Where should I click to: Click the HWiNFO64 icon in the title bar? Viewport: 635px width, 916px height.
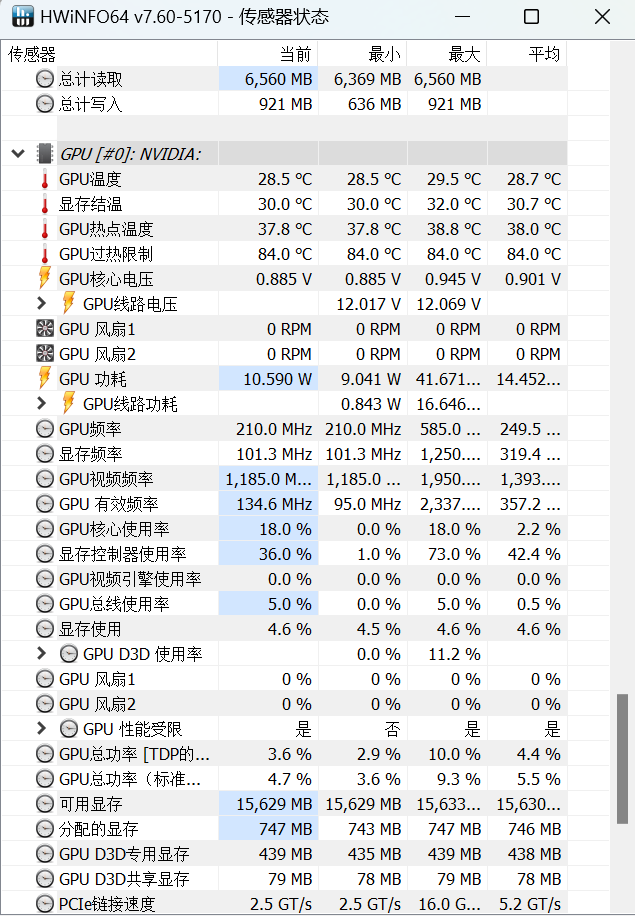point(22,17)
